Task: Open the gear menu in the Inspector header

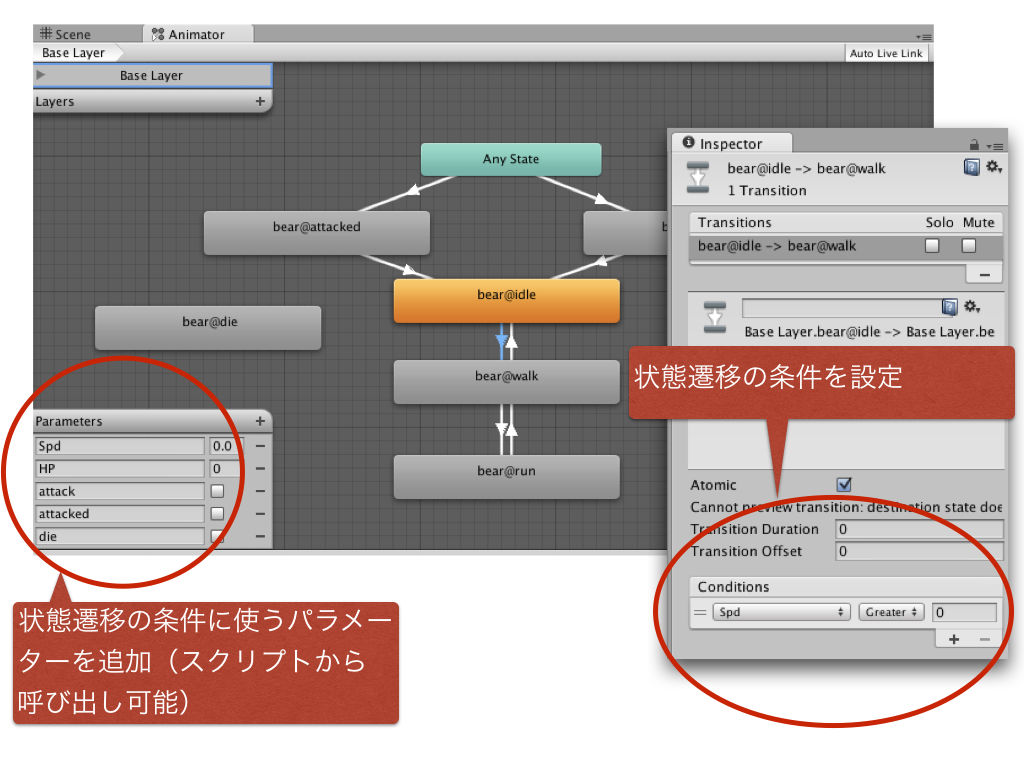Action: pyautogui.click(x=993, y=167)
